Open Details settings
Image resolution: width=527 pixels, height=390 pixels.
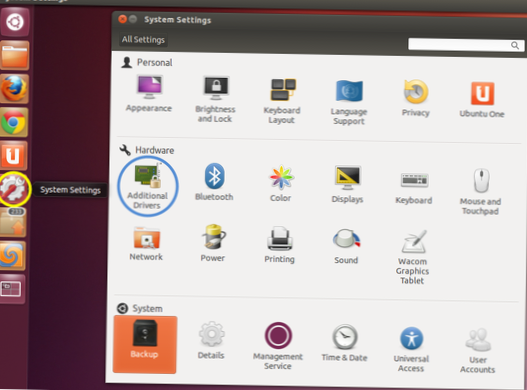coord(211,340)
